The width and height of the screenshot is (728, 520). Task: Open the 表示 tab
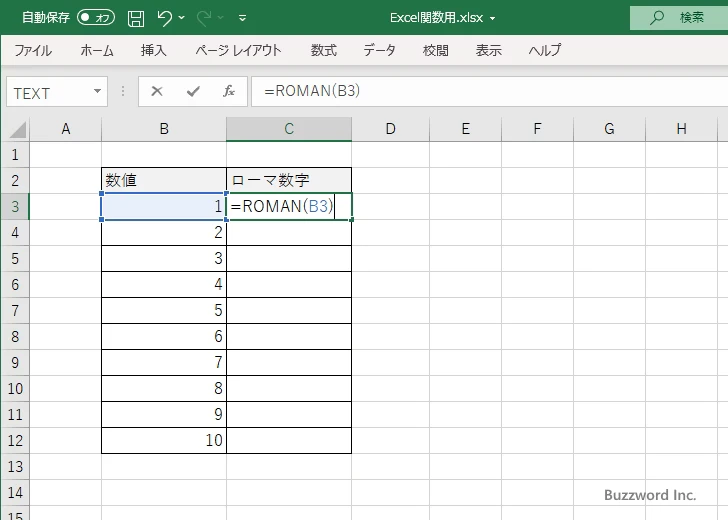click(x=488, y=50)
